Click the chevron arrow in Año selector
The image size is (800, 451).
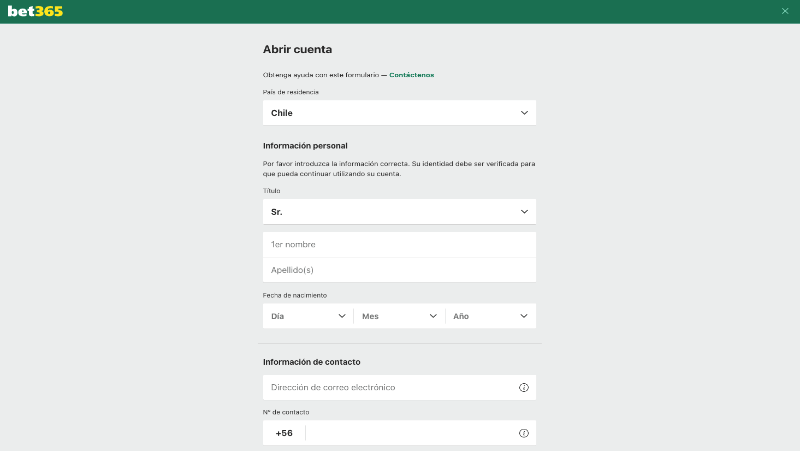pos(524,316)
